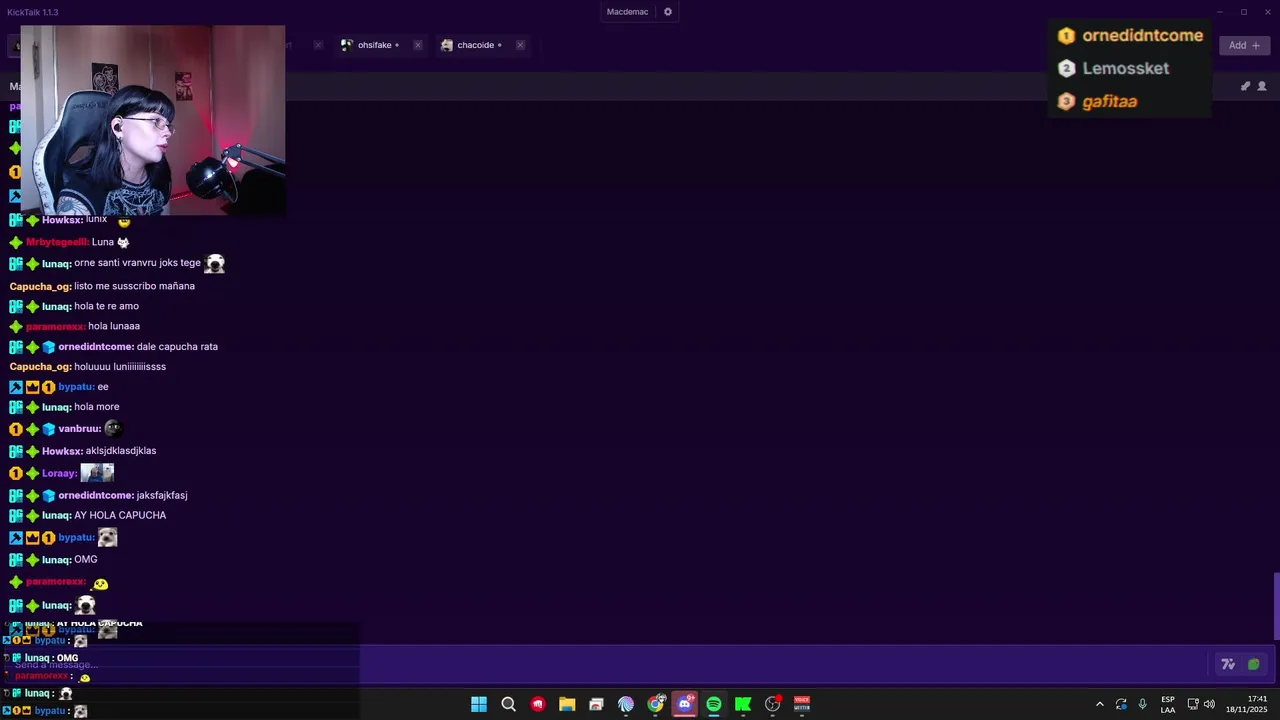Open clock showing 17:41 18/11/2025
Viewport: 1280px width, 720px height.
pyautogui.click(x=1249, y=704)
